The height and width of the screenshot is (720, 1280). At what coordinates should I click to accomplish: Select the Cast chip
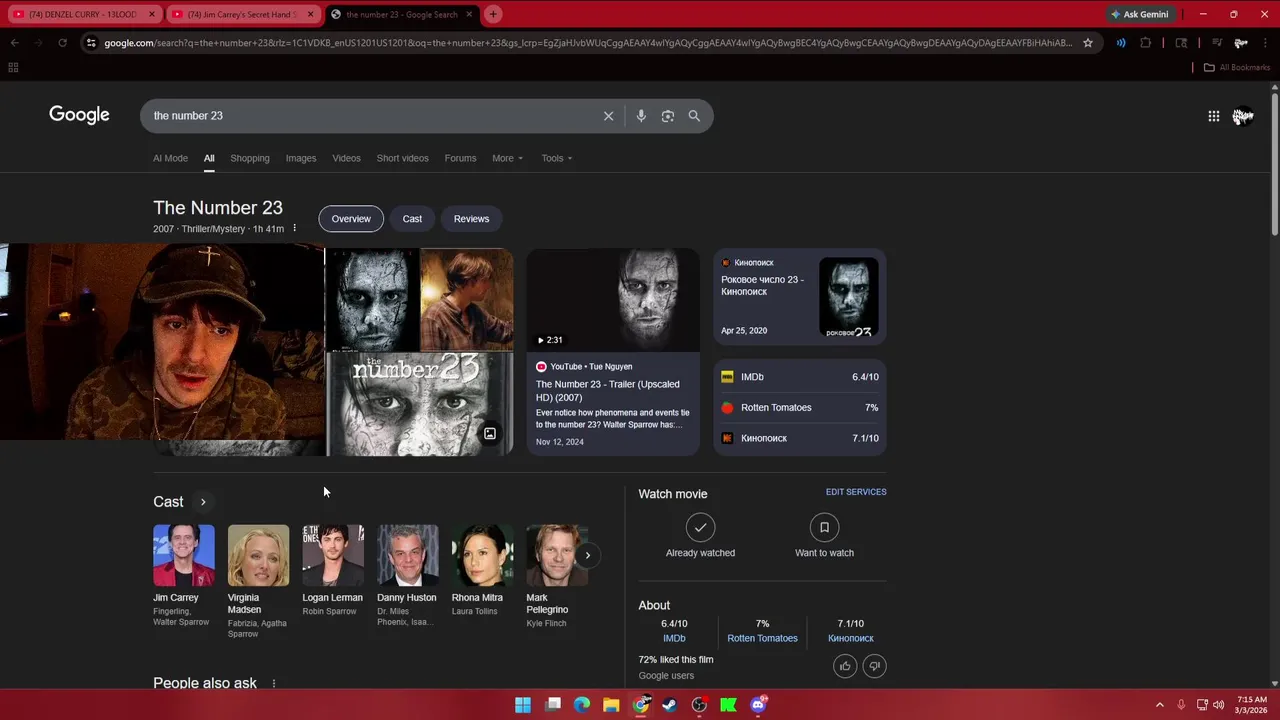(x=412, y=219)
